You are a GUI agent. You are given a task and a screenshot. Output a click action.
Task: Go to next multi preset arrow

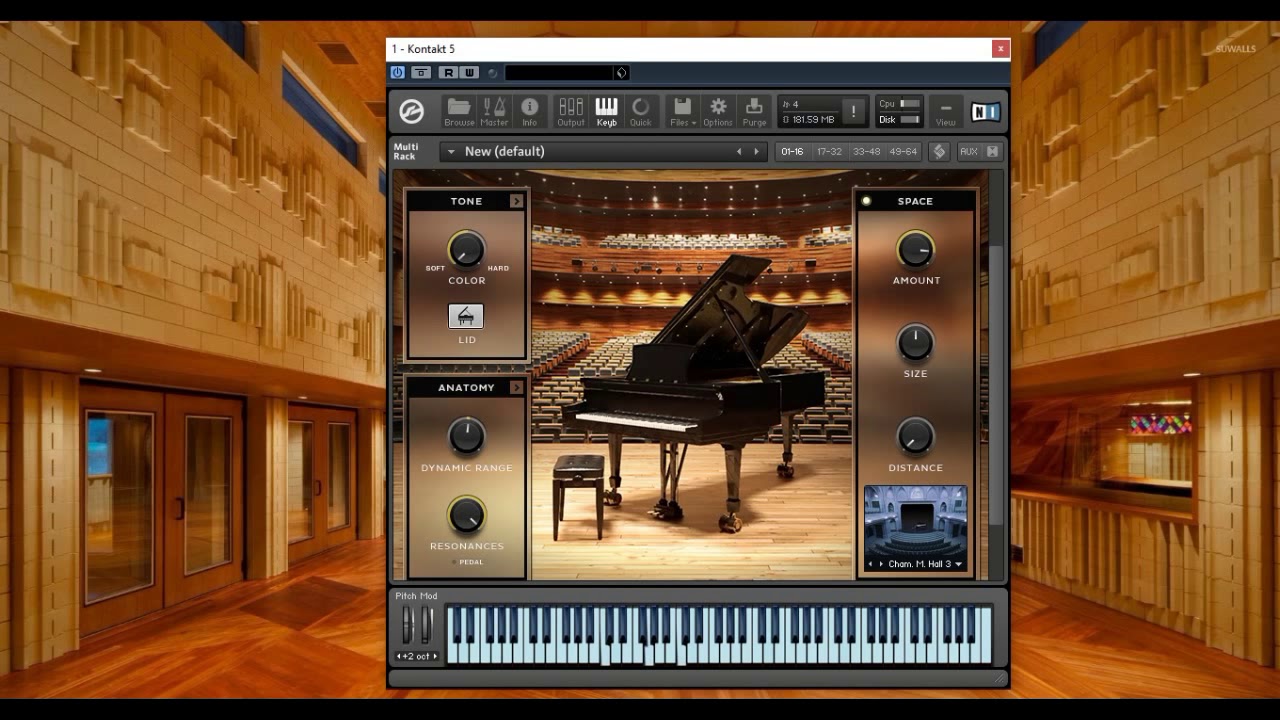[756, 152]
